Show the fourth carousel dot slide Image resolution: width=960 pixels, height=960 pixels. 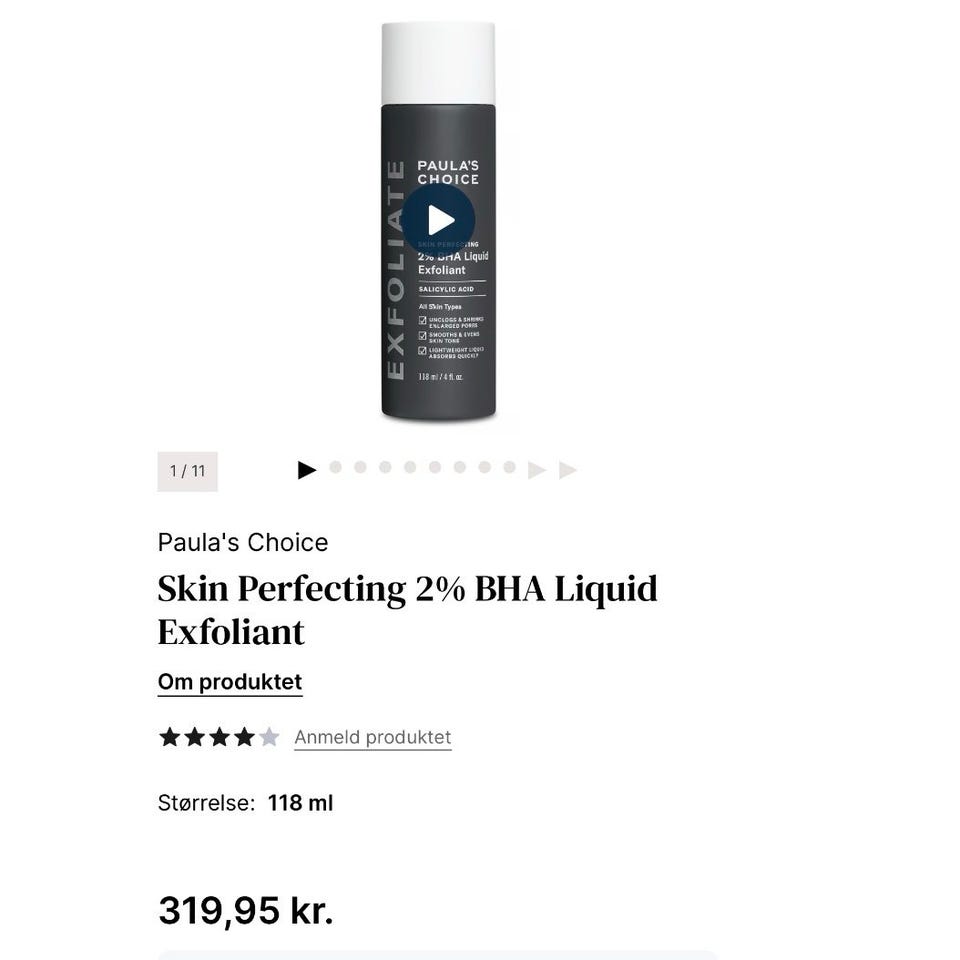pos(385,467)
